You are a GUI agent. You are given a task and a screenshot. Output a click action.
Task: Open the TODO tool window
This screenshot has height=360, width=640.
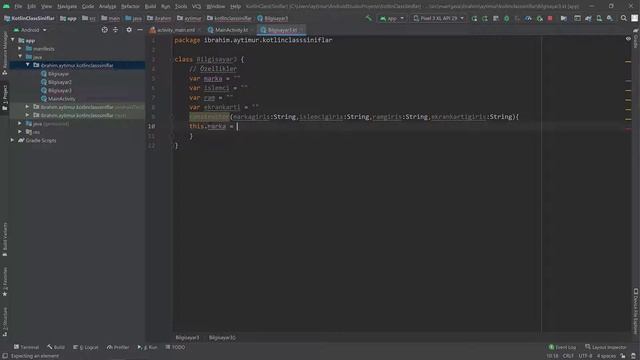pyautogui.click(x=175, y=347)
